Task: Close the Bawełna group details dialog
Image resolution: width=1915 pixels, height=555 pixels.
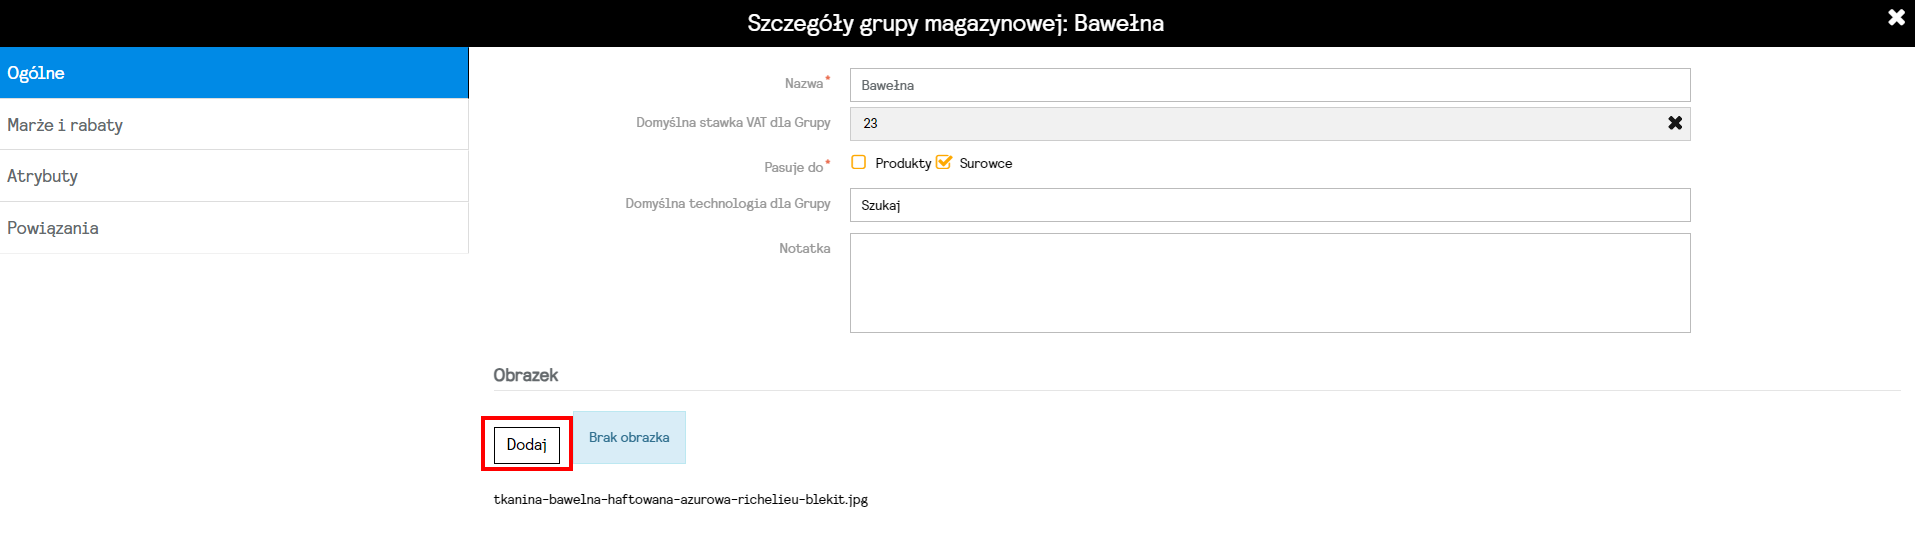Action: click(1896, 17)
